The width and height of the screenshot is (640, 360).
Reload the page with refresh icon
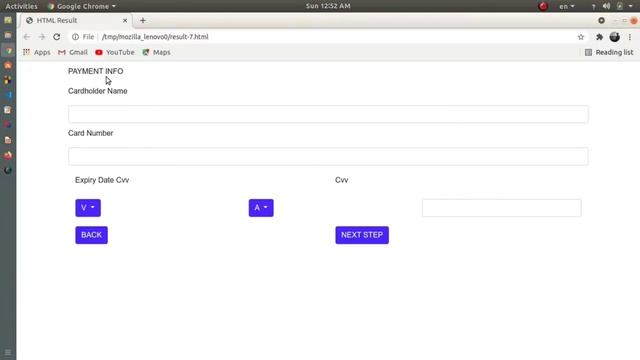tap(57, 37)
